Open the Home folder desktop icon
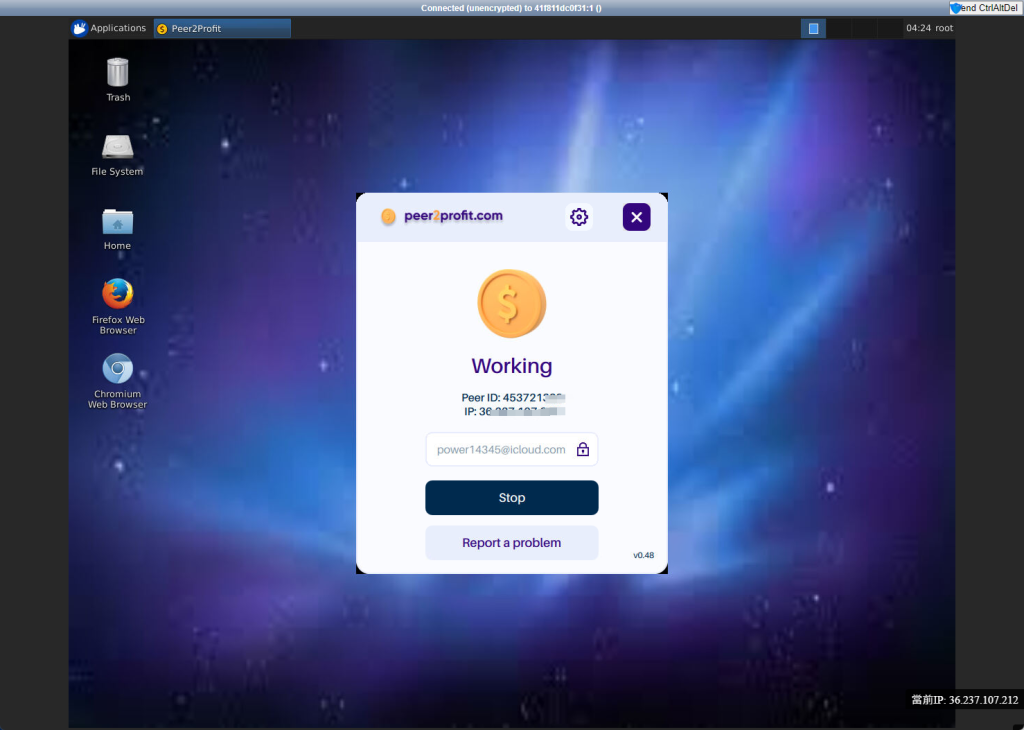Screen dimensions: 1024x730 [117, 229]
